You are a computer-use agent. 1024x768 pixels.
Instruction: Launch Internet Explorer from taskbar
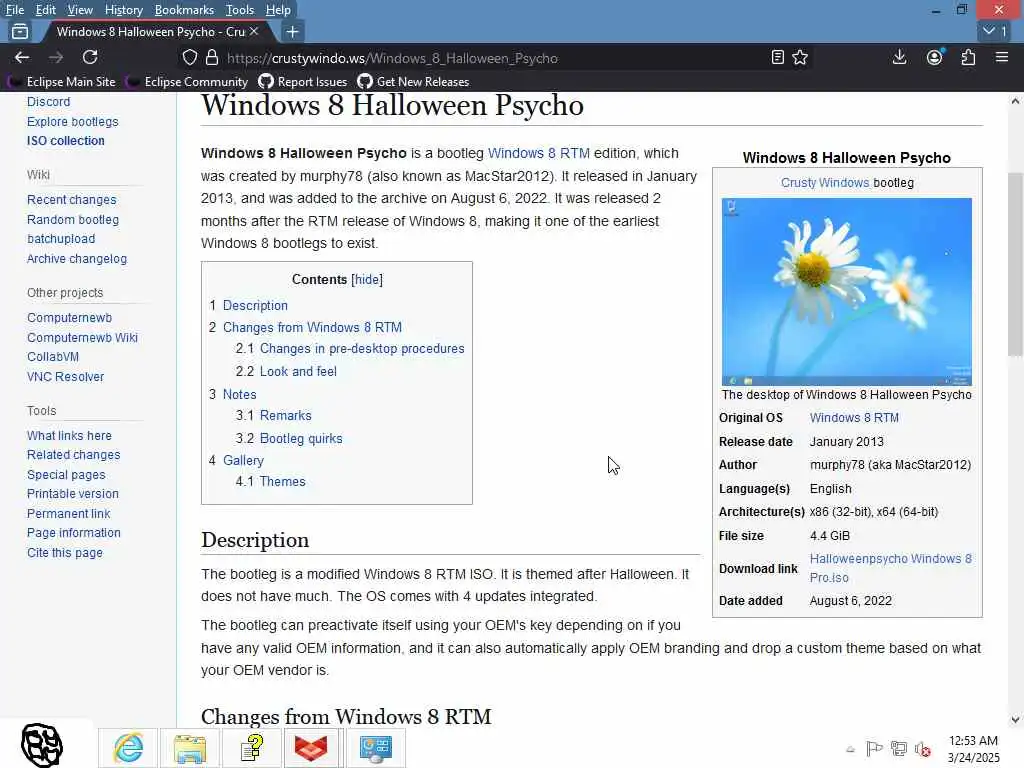tap(128, 748)
